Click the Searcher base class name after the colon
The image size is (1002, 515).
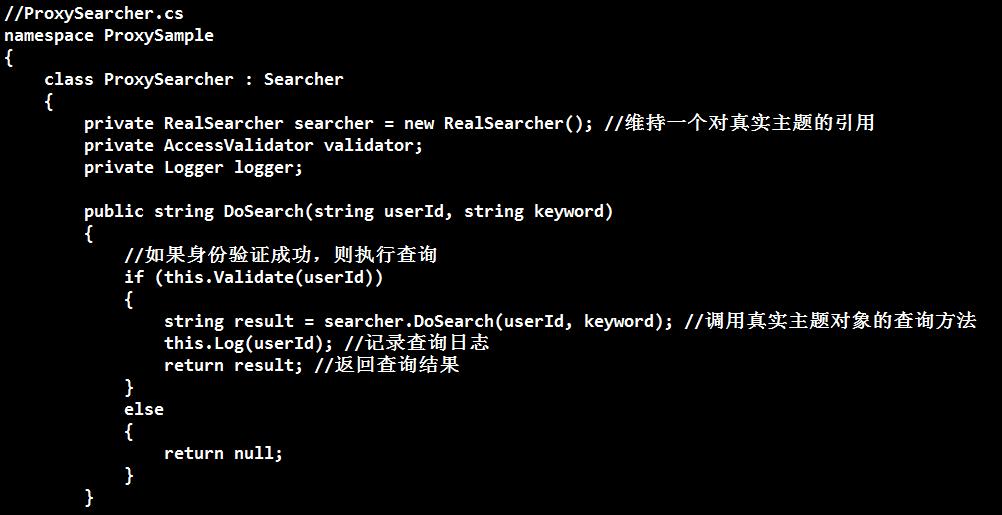coord(303,79)
